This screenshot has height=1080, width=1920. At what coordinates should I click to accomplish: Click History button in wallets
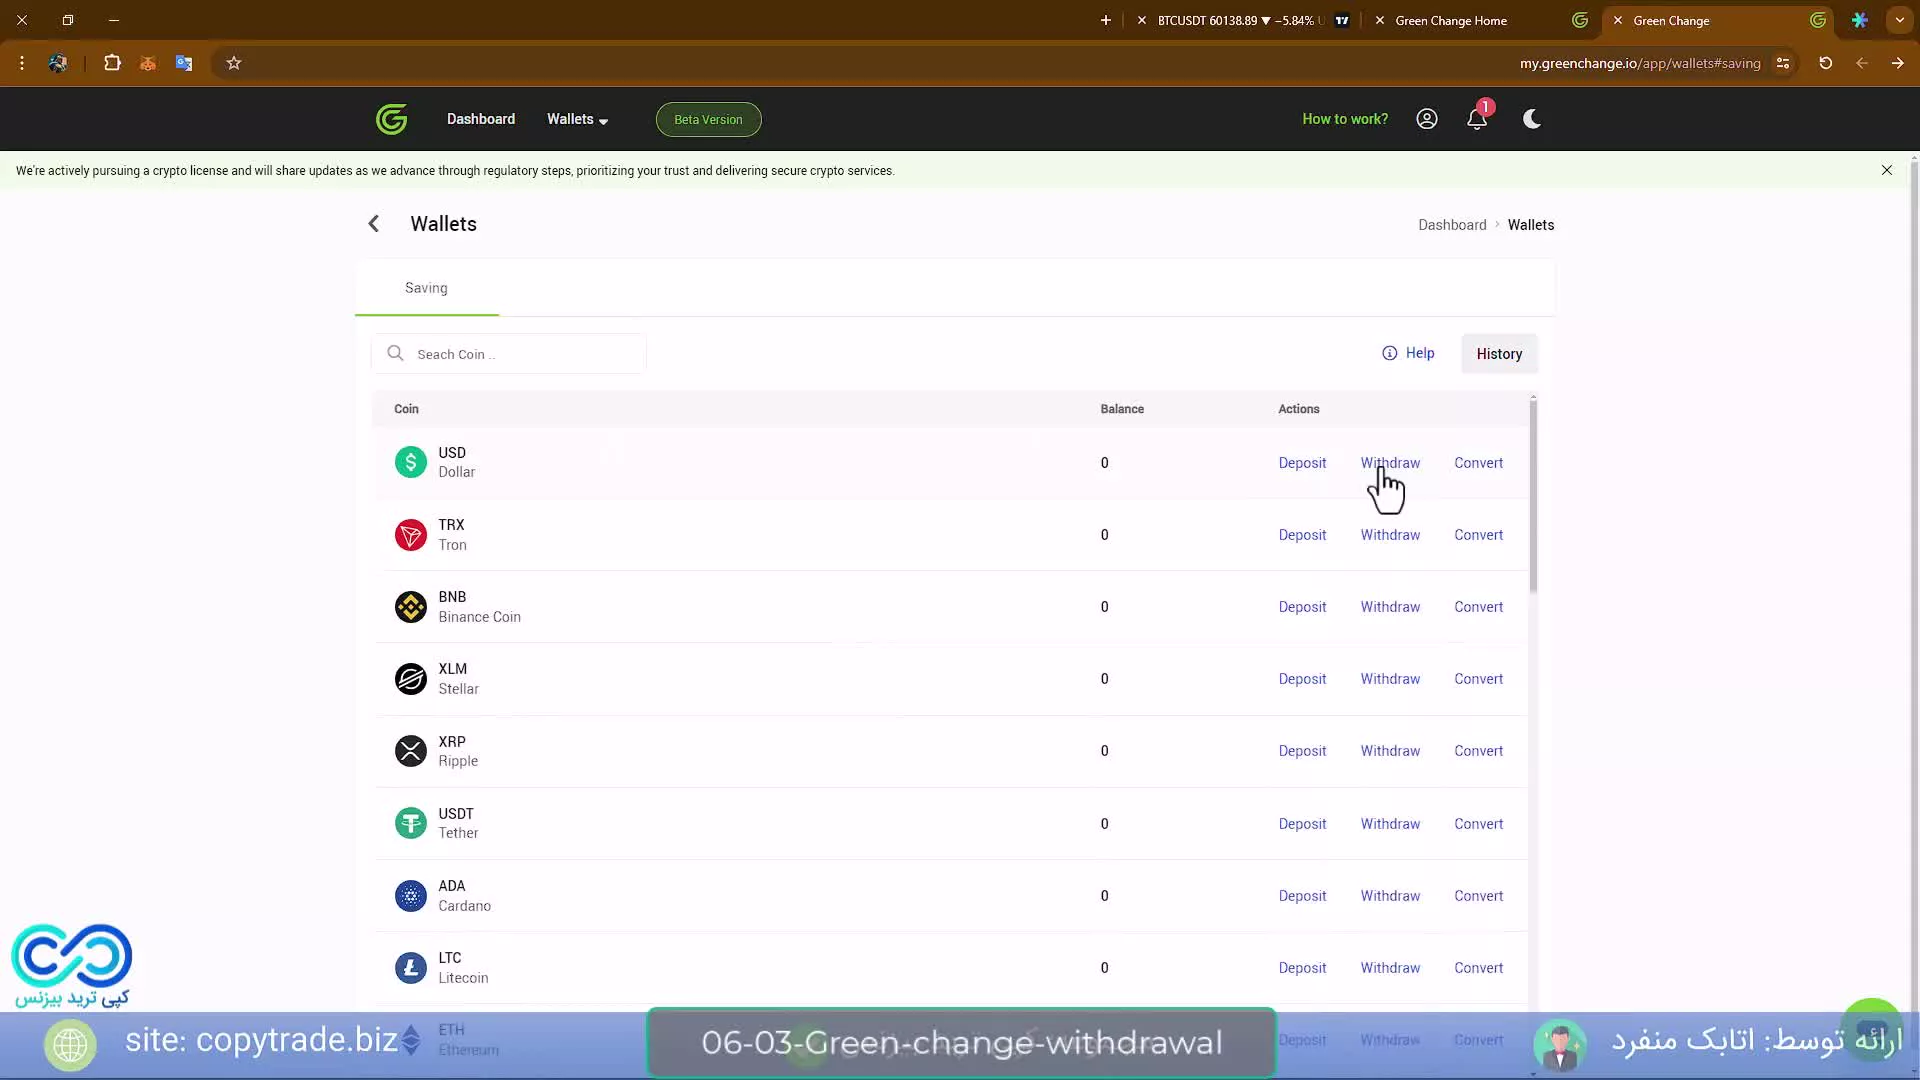[x=1498, y=353]
